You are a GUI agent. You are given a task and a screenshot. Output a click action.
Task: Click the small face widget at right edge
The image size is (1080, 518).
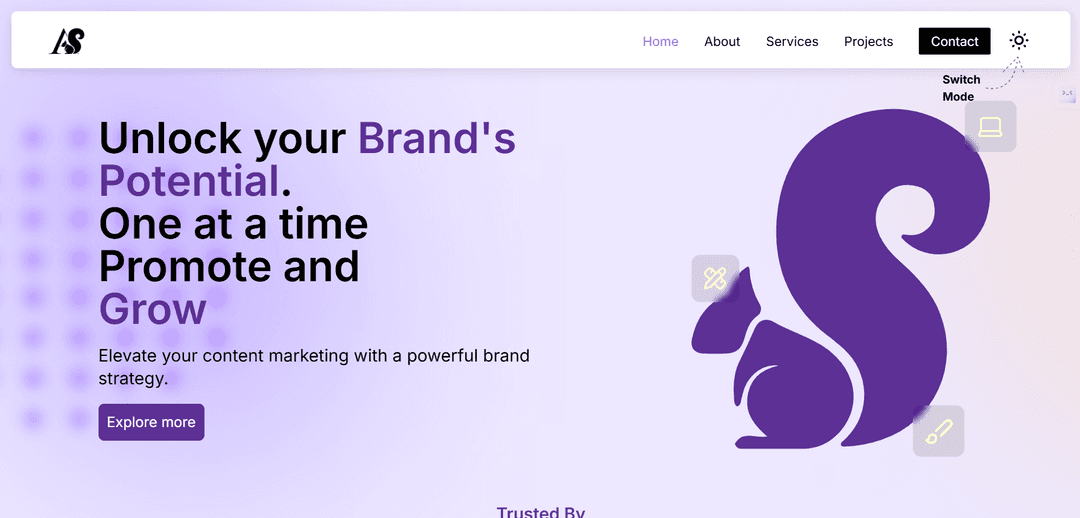[1067, 94]
